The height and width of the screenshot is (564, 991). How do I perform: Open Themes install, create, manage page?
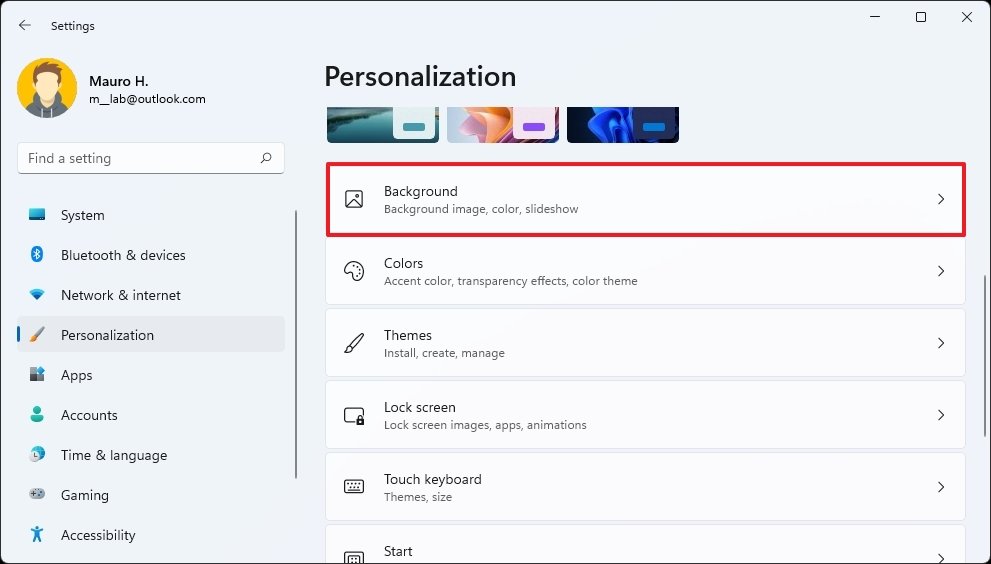[x=645, y=343]
